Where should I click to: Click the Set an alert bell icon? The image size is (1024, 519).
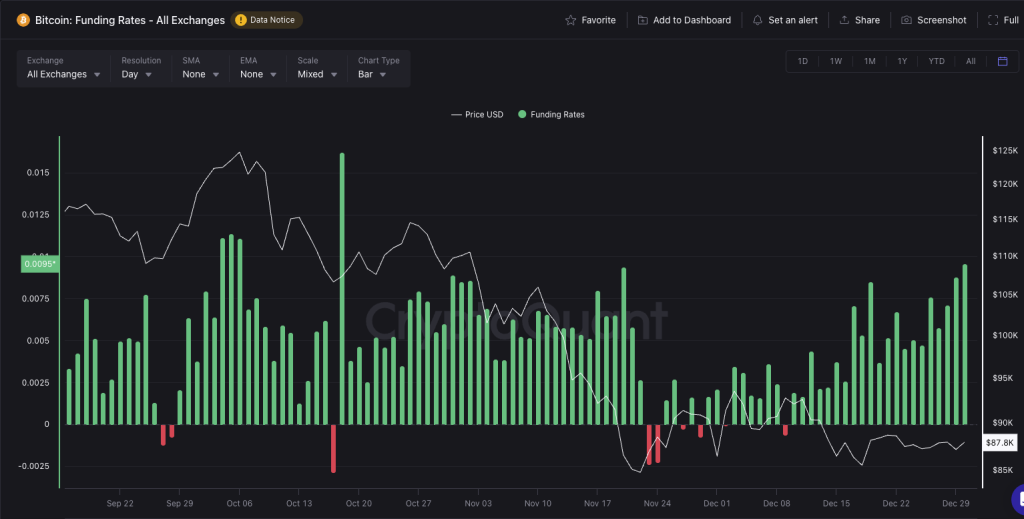point(758,20)
